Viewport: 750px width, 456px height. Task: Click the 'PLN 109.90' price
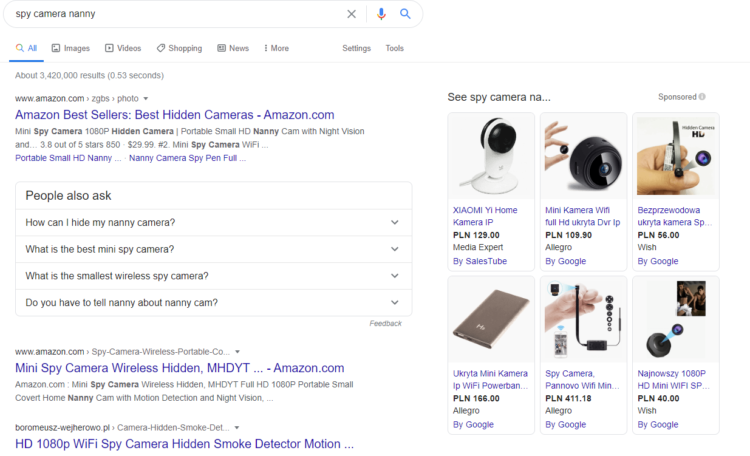[x=568, y=235]
